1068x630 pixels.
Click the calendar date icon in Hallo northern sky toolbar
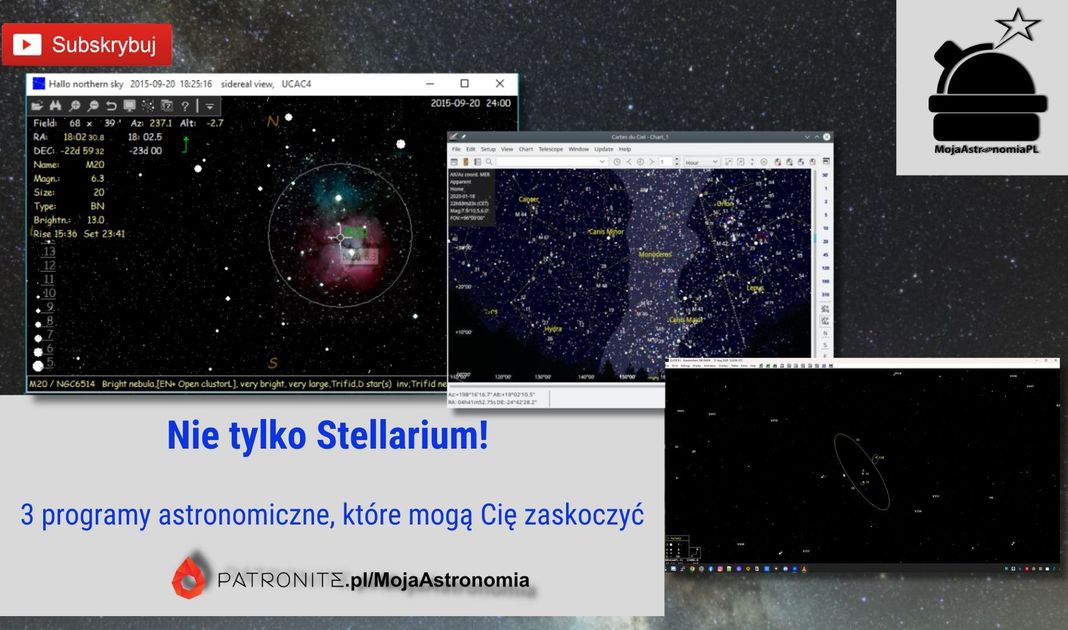point(166,106)
